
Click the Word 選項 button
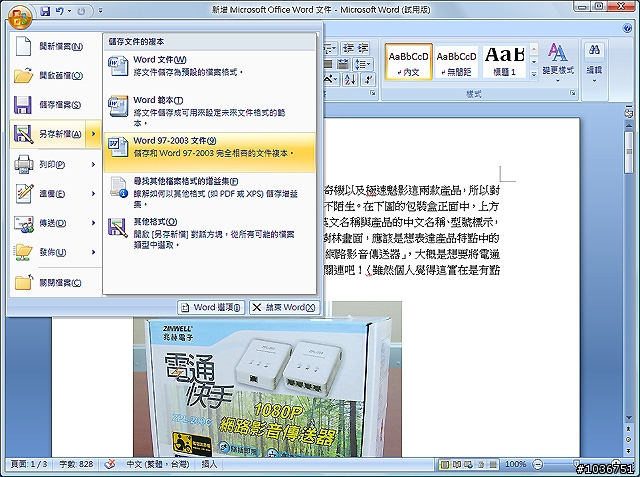pyautogui.click(x=211, y=307)
